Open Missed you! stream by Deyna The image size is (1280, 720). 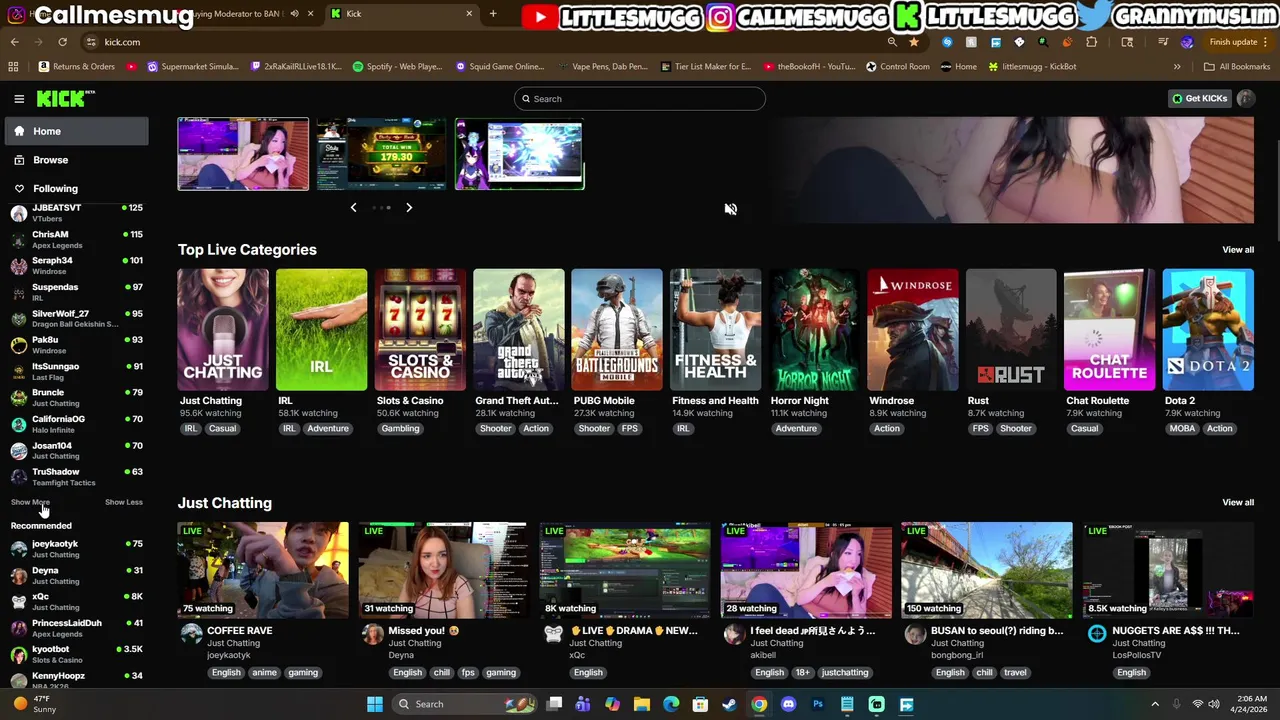pyautogui.click(x=444, y=569)
